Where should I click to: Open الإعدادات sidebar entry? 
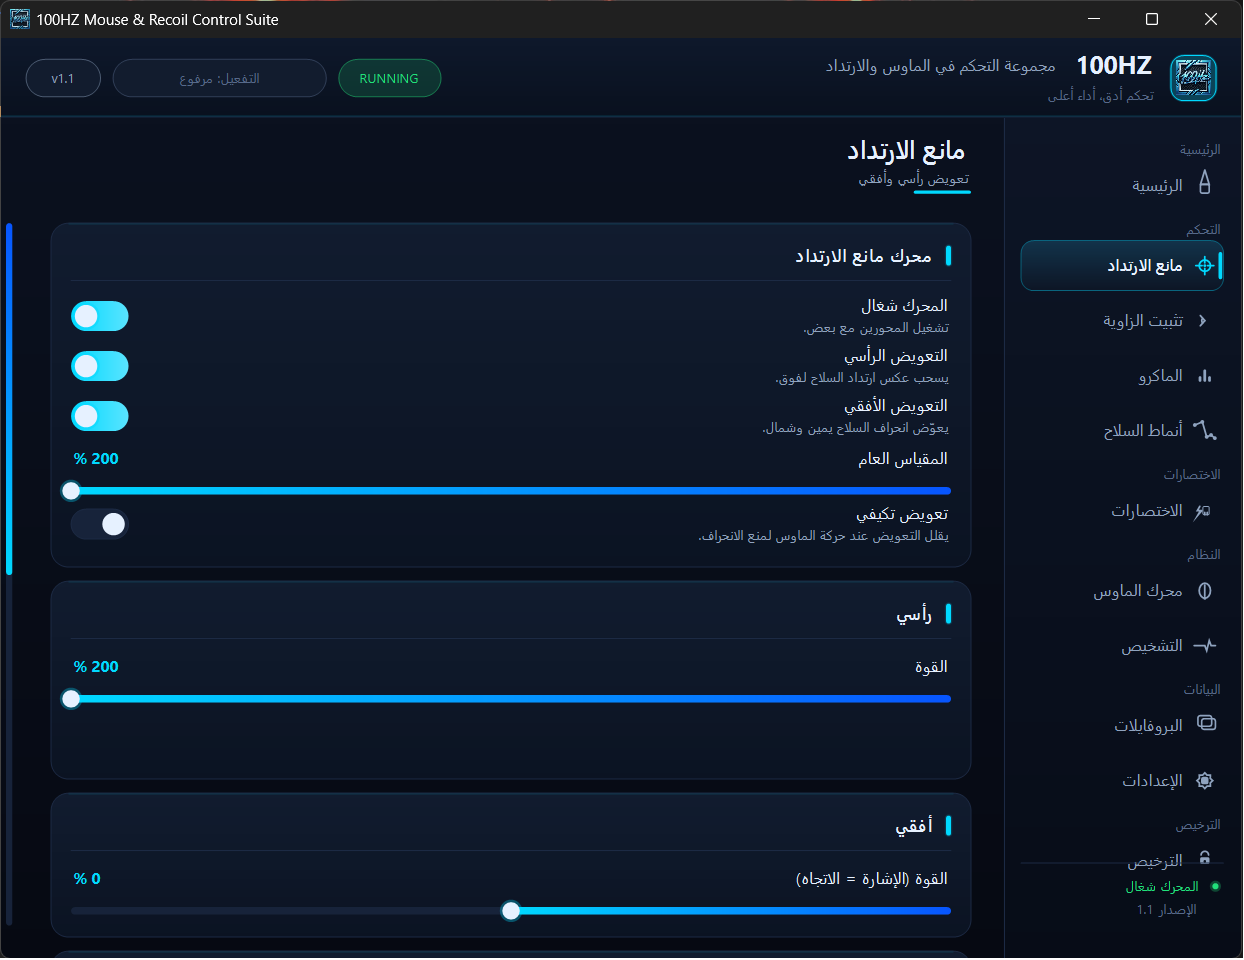click(1122, 781)
